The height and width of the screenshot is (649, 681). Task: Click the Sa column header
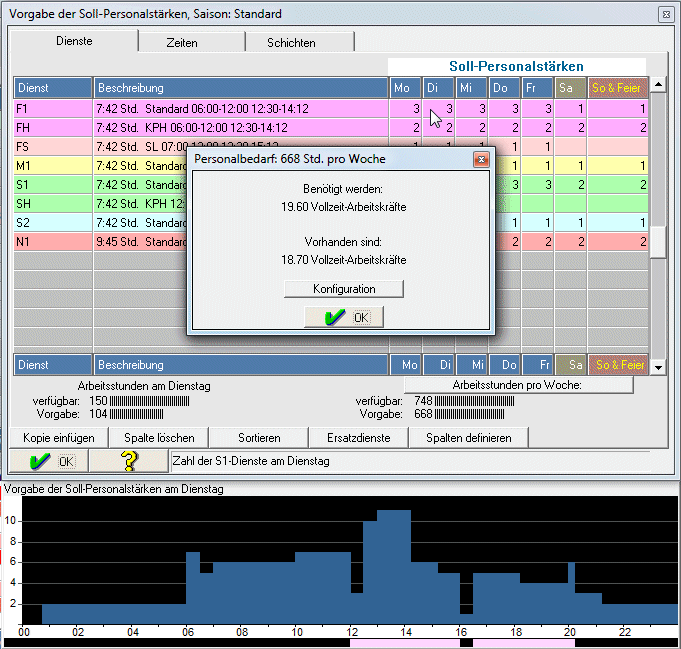pyautogui.click(x=570, y=88)
